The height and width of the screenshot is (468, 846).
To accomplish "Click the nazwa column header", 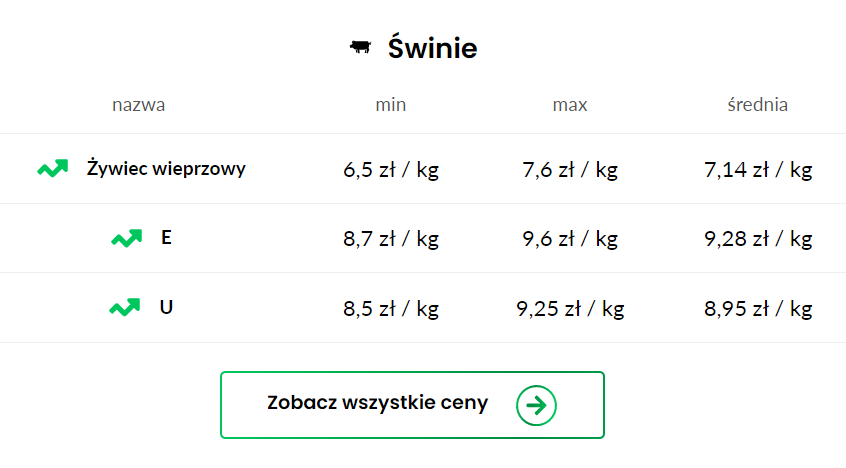I will click(x=139, y=105).
